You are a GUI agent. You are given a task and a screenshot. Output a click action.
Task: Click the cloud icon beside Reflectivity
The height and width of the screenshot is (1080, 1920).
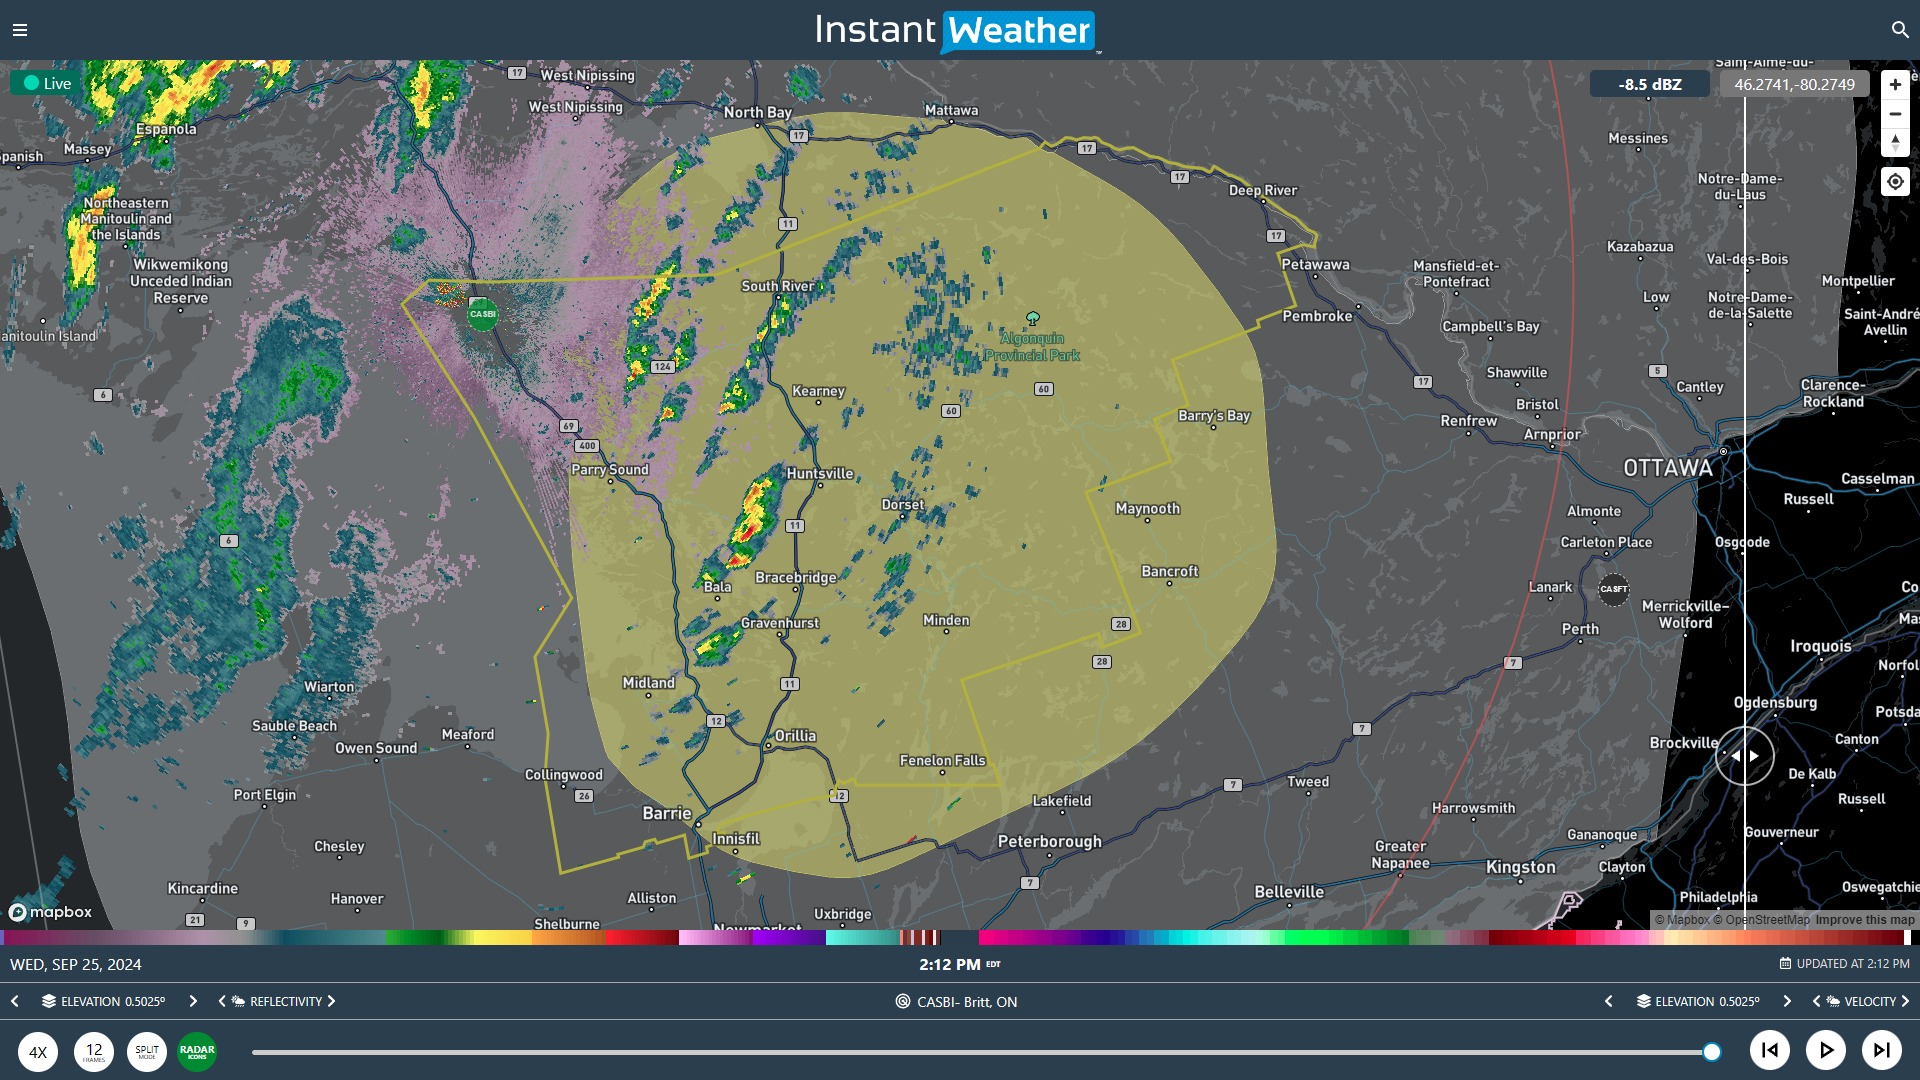tap(238, 1001)
